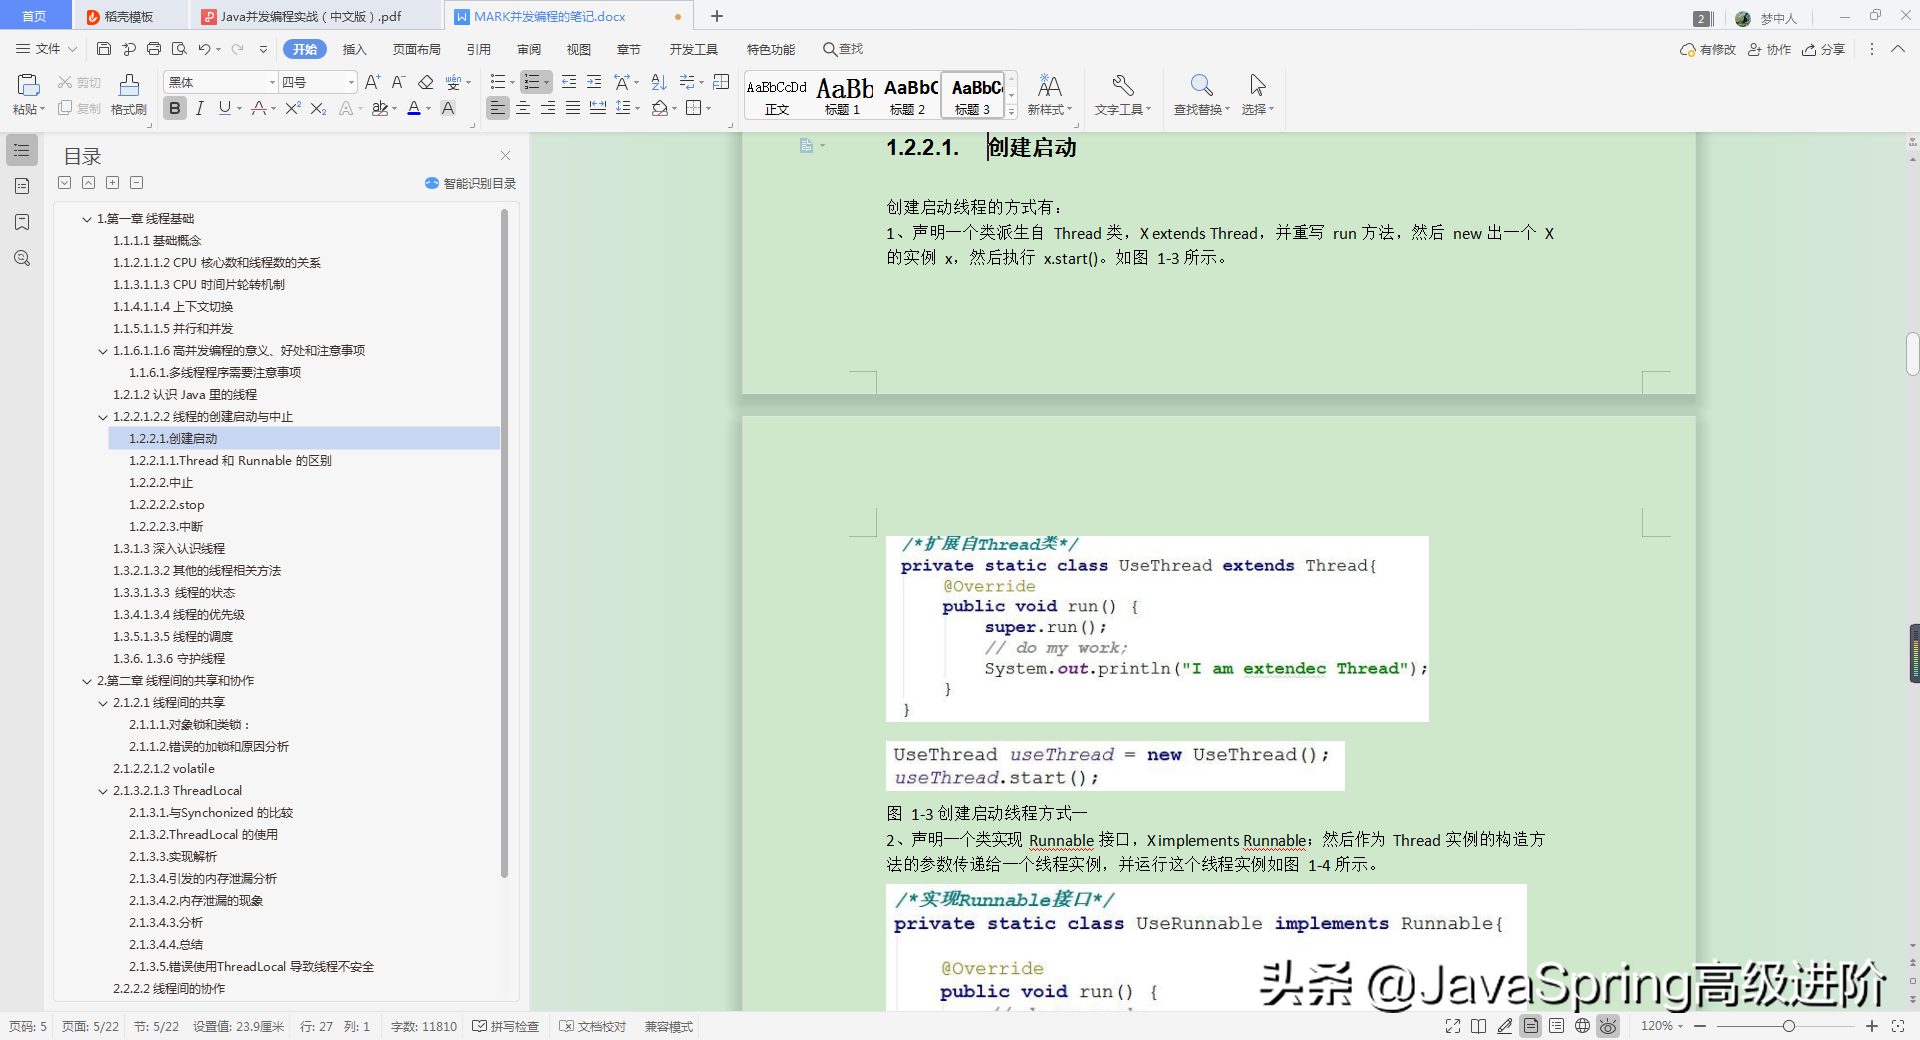Screen dimensions: 1920x1040
Task: Increase font size with A+ icon
Action: (372, 82)
